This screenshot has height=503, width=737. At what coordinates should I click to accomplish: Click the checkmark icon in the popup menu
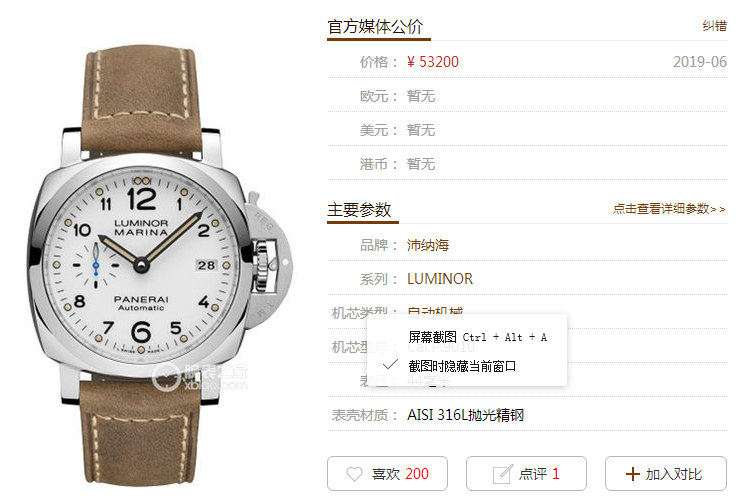click(x=390, y=365)
